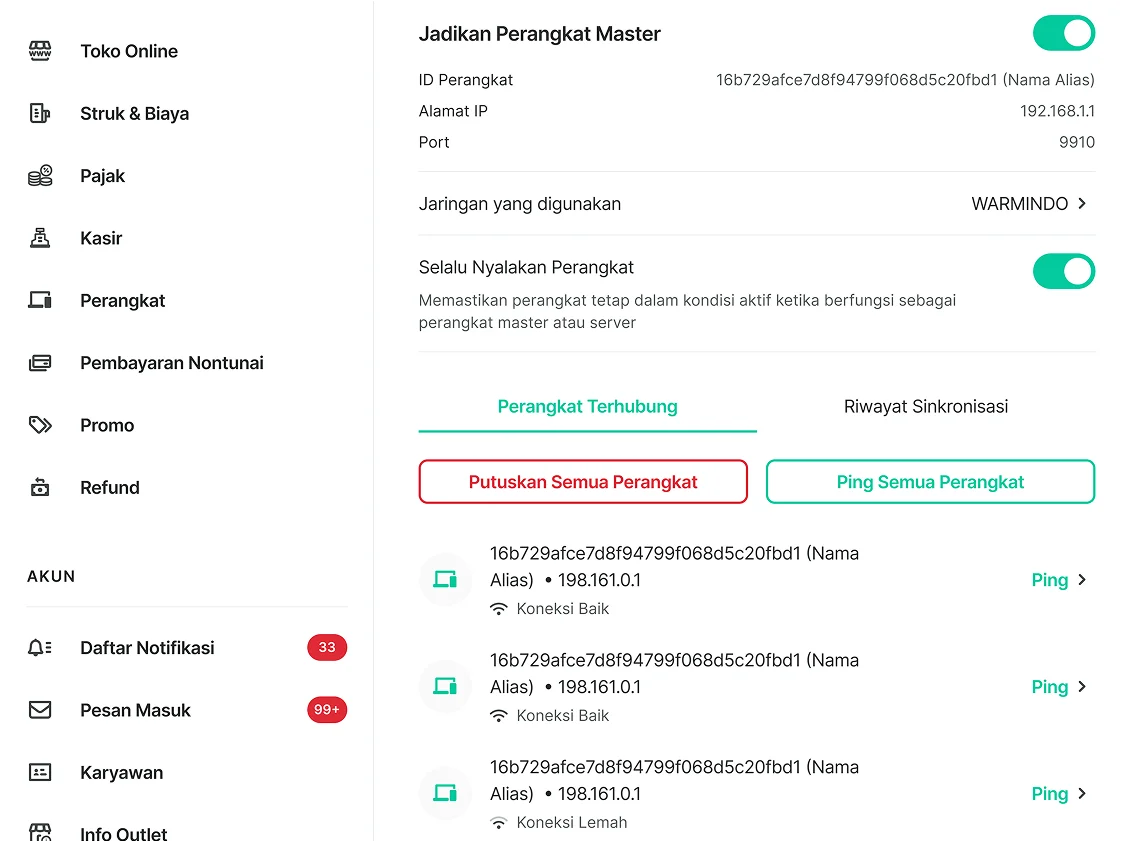Image resolution: width=1140 pixels, height=841 pixels.
Task: Ping the second connected device
Action: click(1049, 687)
